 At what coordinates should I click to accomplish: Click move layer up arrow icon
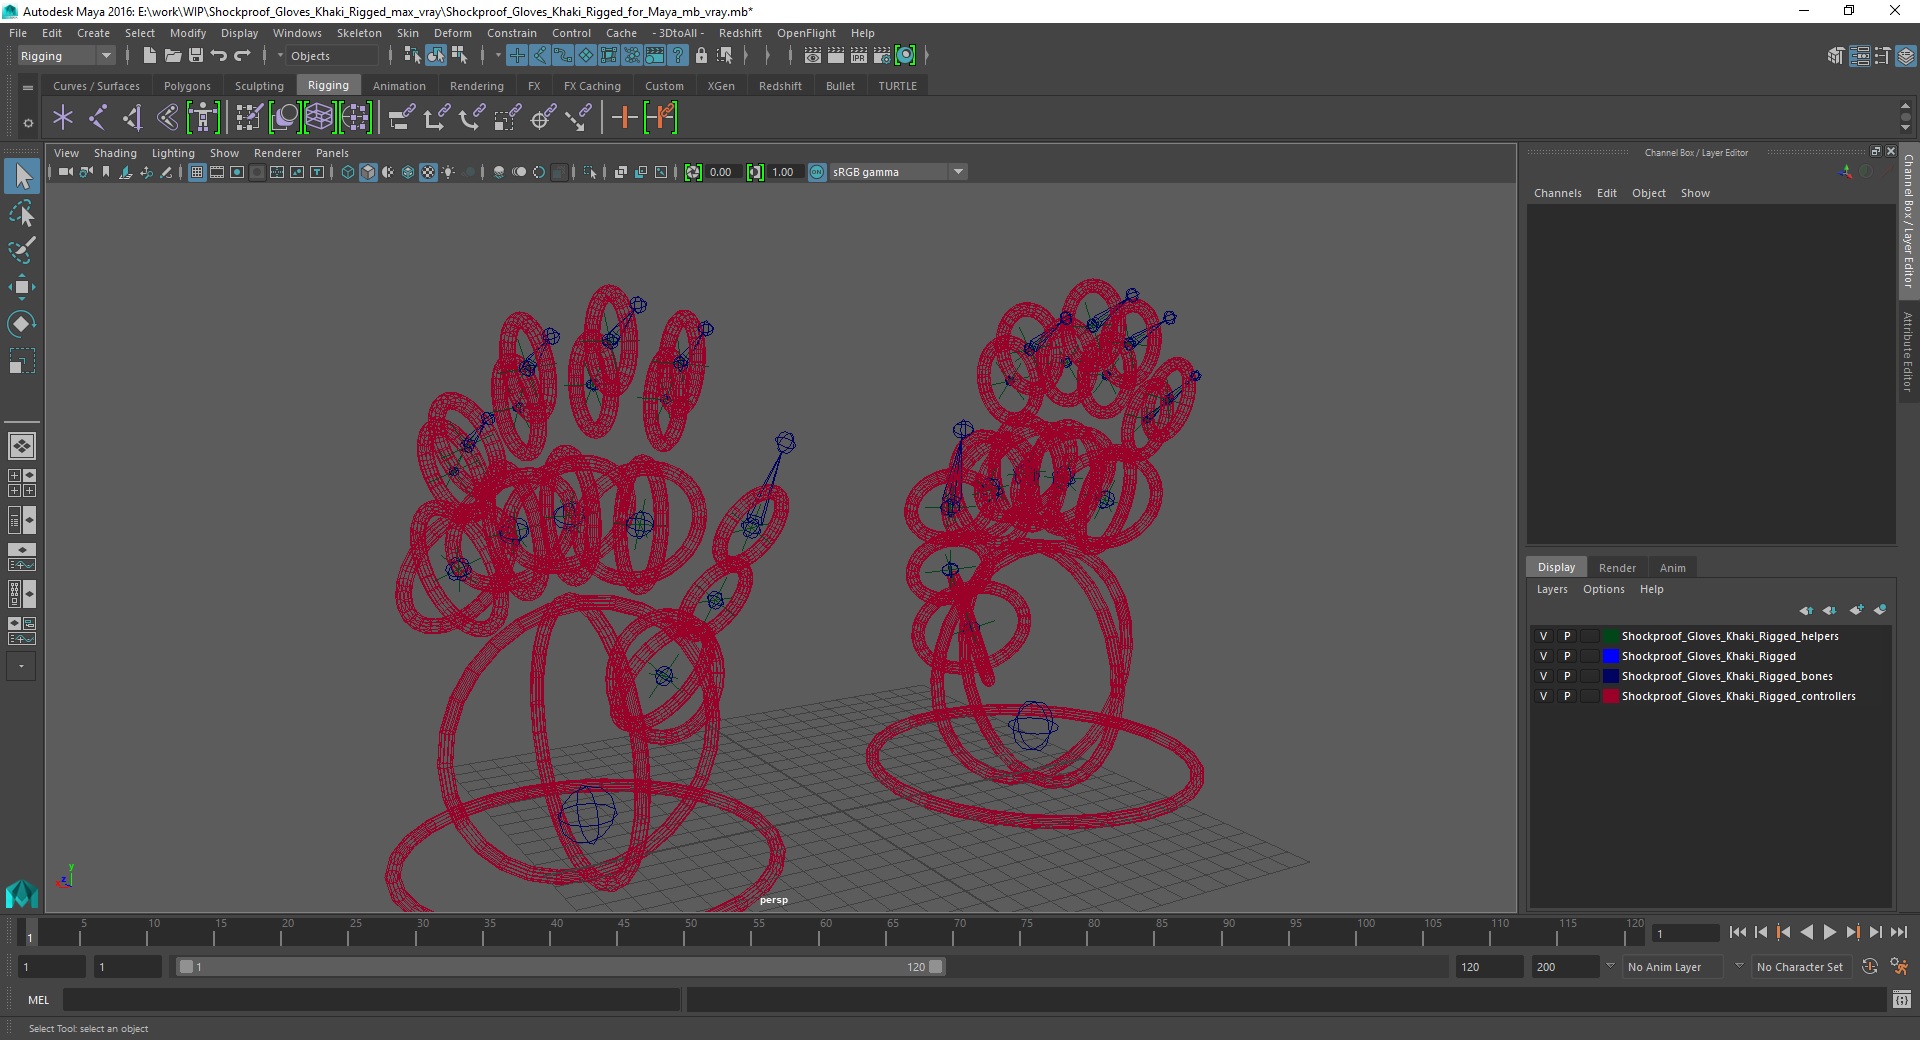point(1806,610)
